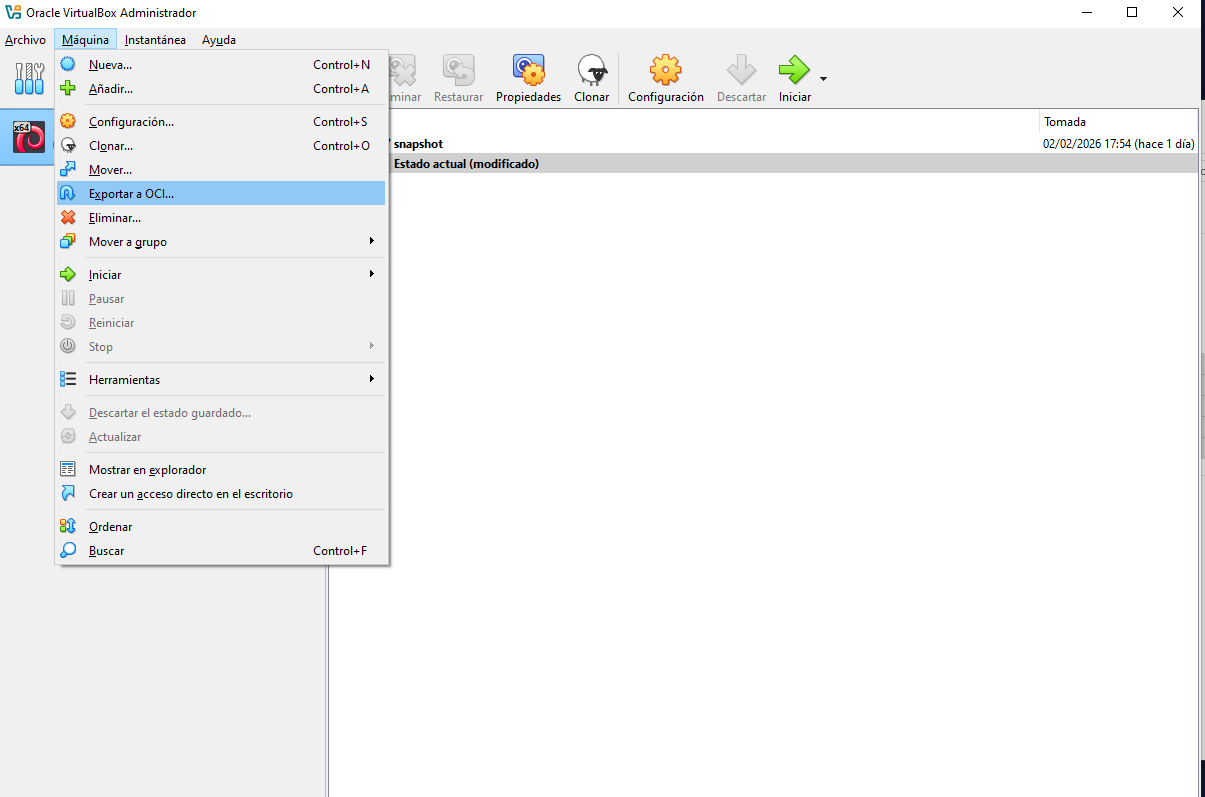Select Mostrar en explorador entry

(x=221, y=469)
